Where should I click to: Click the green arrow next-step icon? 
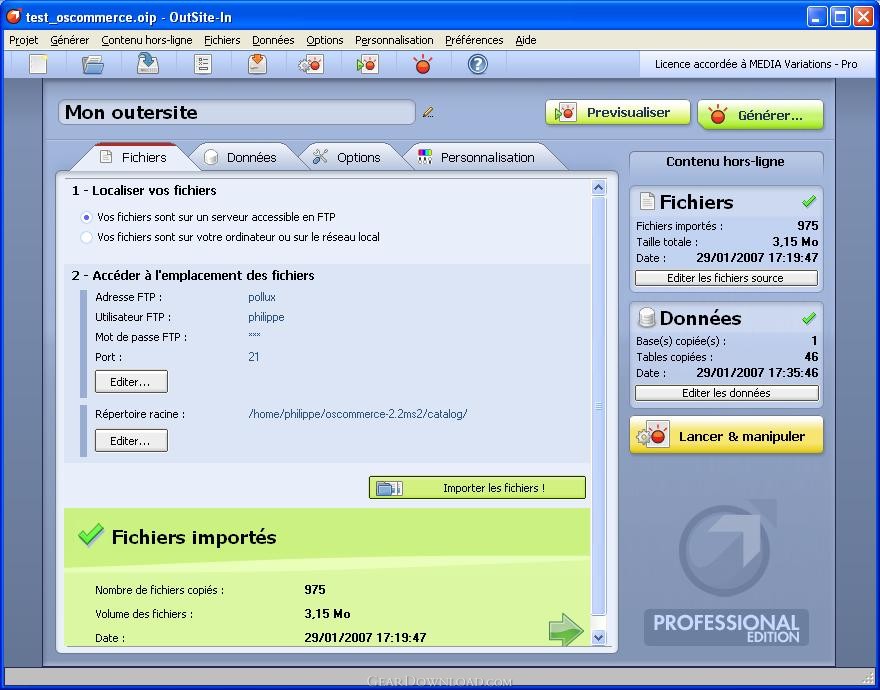tap(566, 629)
